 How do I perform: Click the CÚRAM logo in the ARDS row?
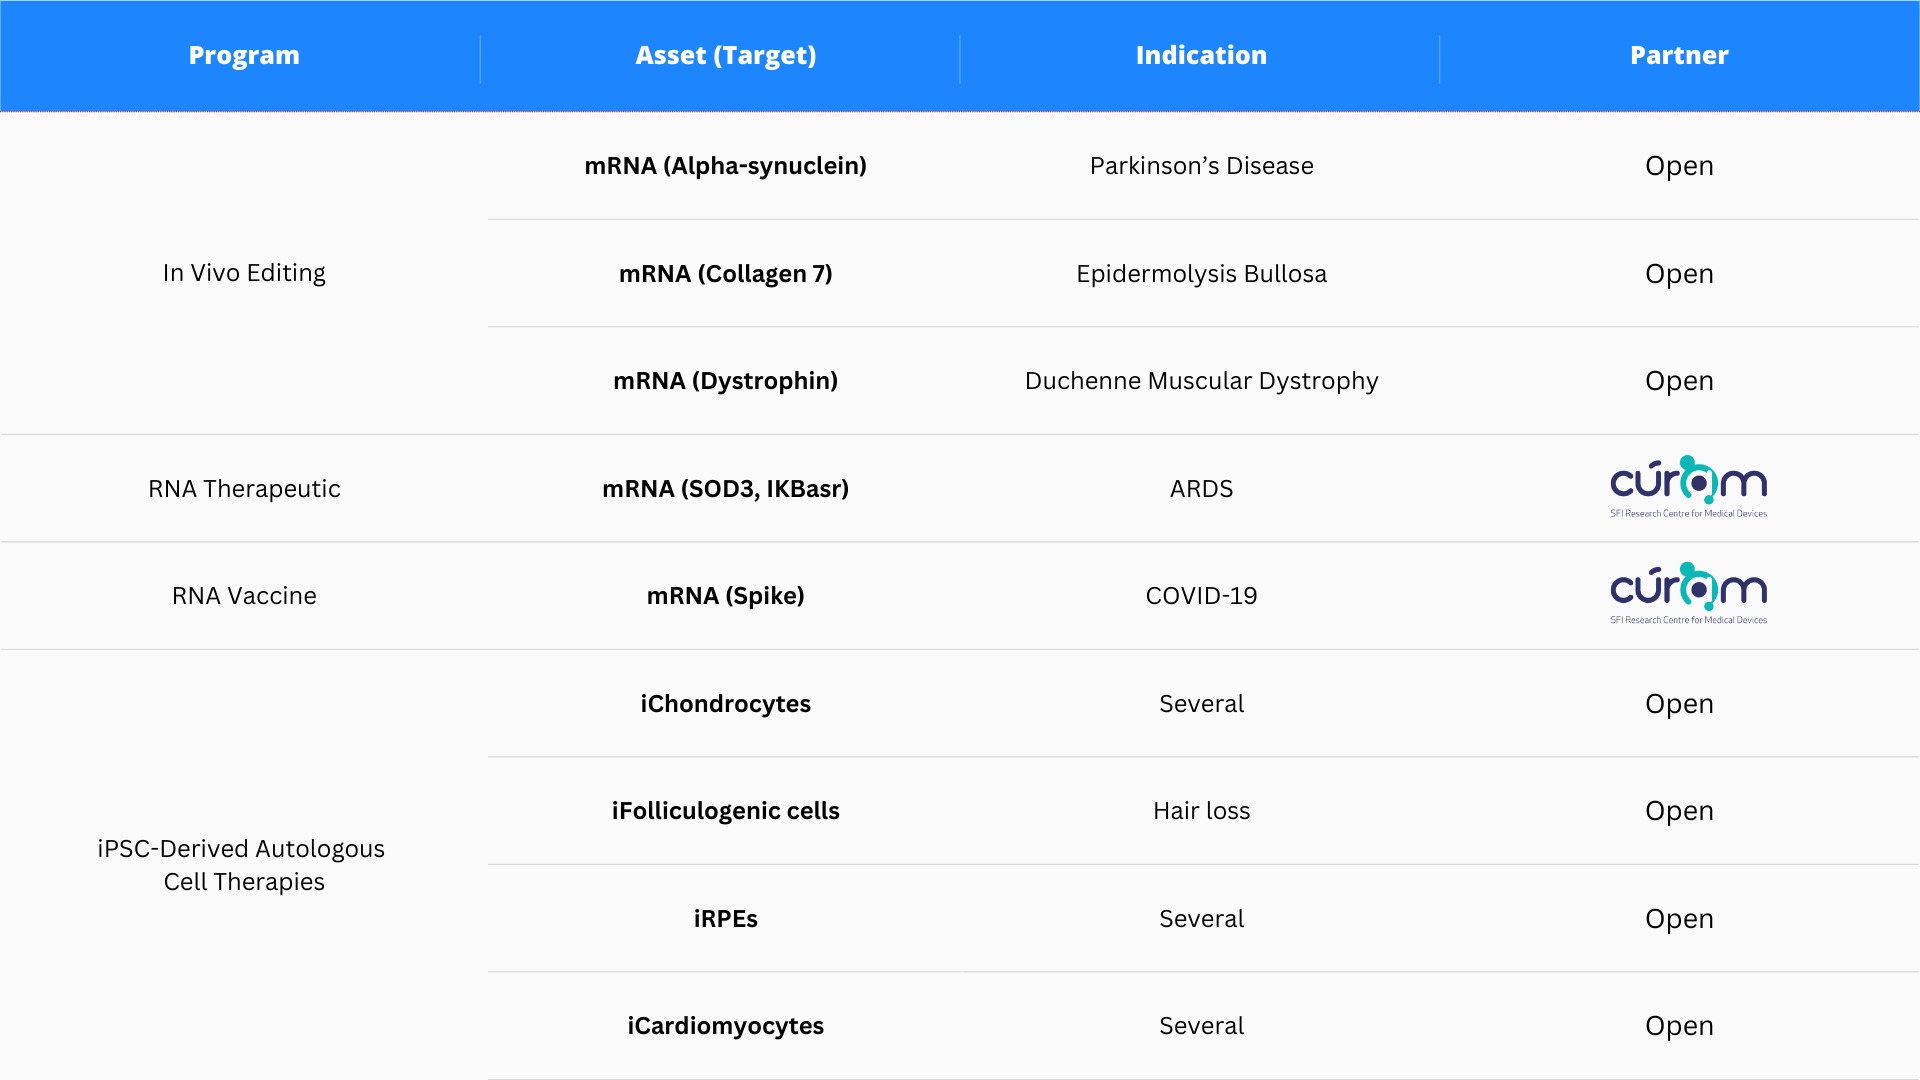[x=1688, y=487]
